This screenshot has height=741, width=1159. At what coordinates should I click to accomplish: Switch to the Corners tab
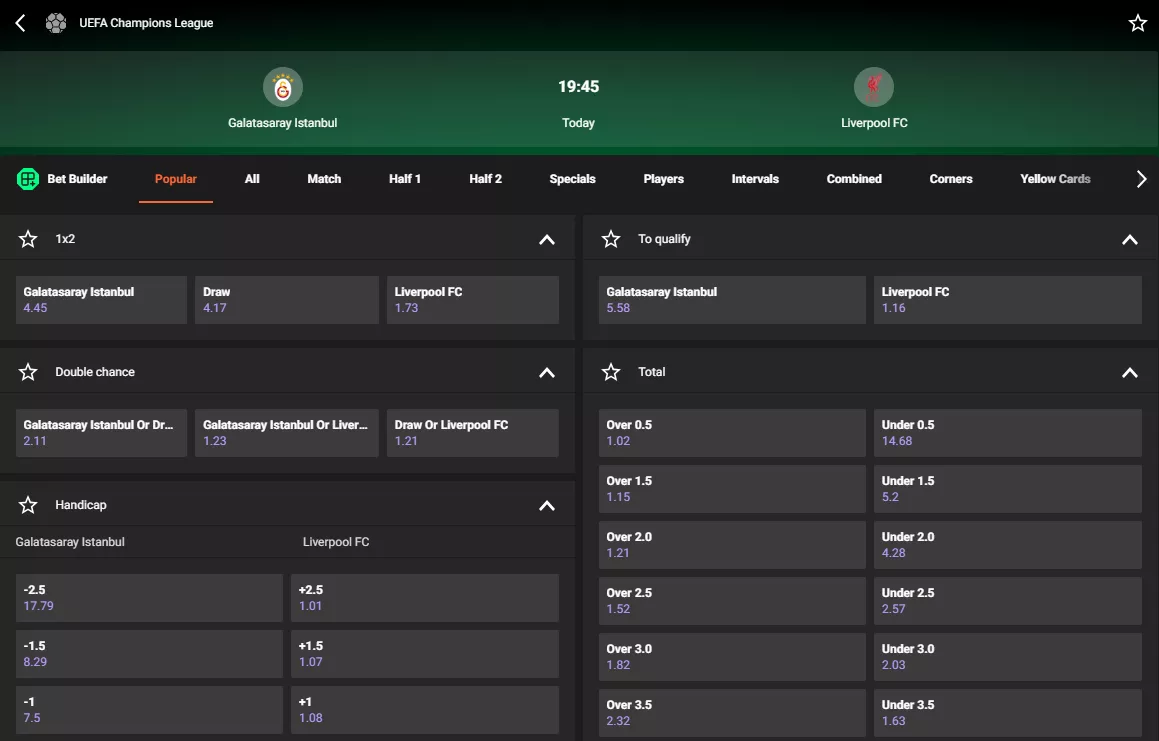pyautogui.click(x=950, y=178)
